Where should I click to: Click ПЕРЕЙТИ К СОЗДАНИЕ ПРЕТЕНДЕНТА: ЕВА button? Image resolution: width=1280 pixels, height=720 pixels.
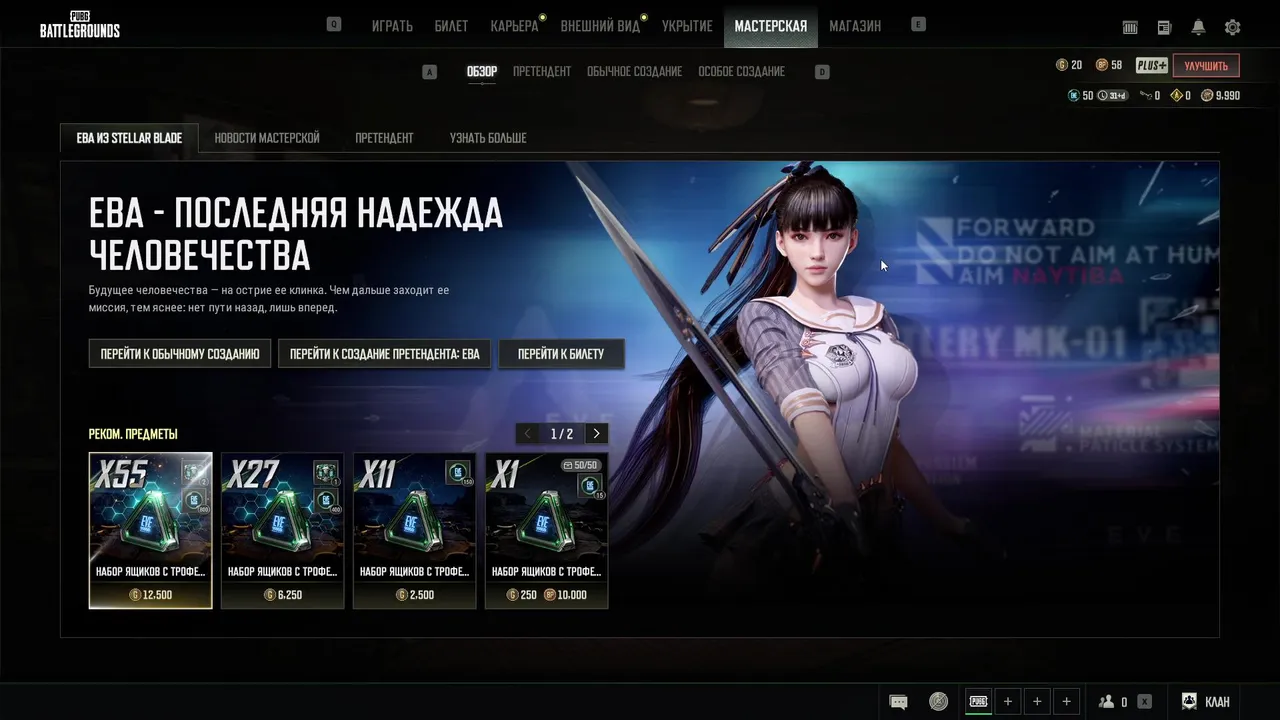[x=384, y=353]
